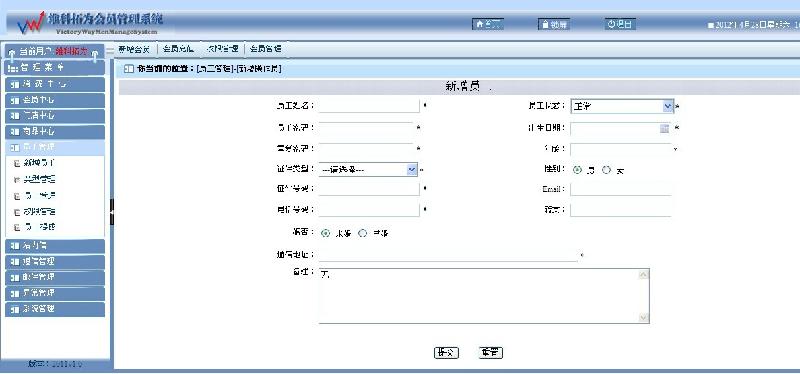The width and height of the screenshot is (800, 374).
Task: Click the page icon beside the current-location breadcrumb
Action: [x=129, y=69]
